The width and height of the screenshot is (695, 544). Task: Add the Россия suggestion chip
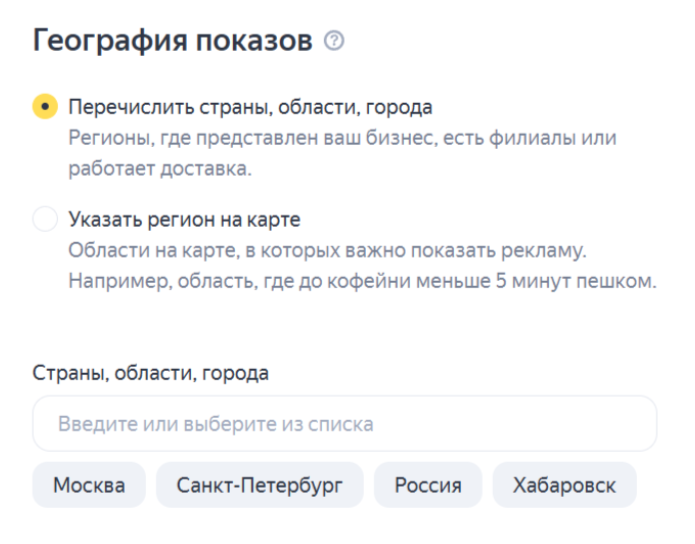(428, 486)
